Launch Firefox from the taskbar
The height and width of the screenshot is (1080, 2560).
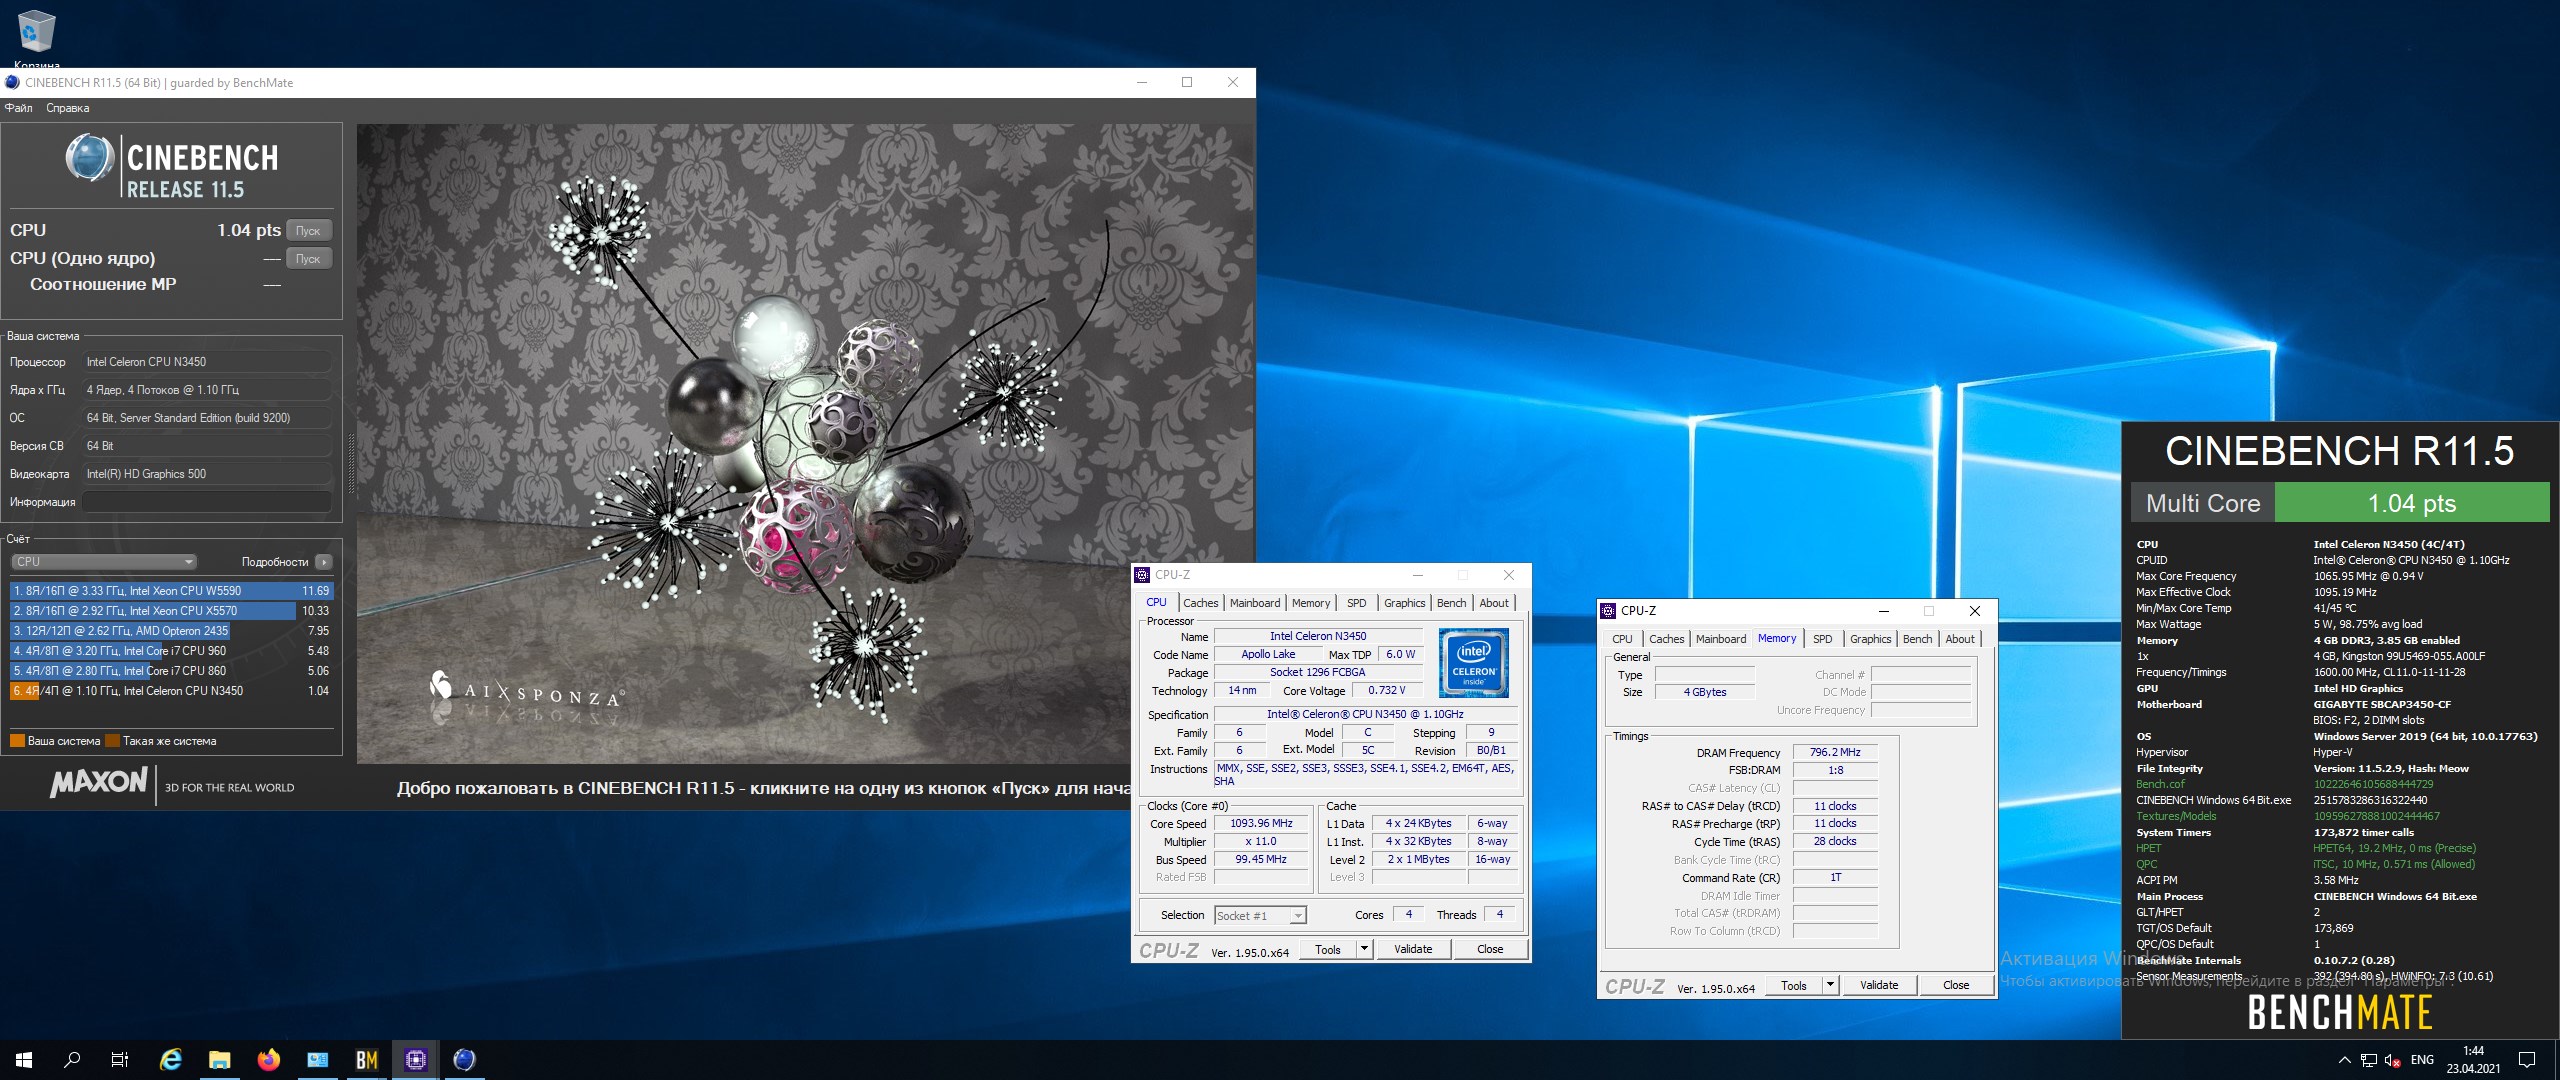[x=269, y=1060]
